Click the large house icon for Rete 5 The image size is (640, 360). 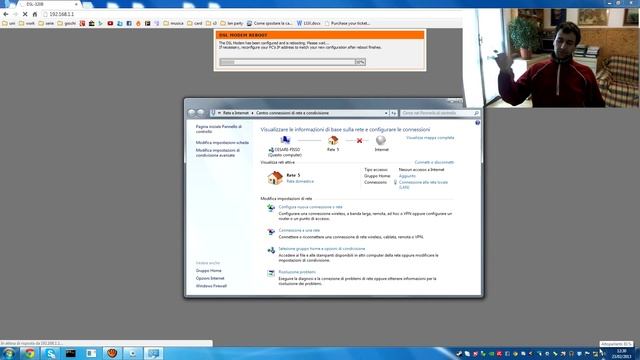(x=275, y=178)
